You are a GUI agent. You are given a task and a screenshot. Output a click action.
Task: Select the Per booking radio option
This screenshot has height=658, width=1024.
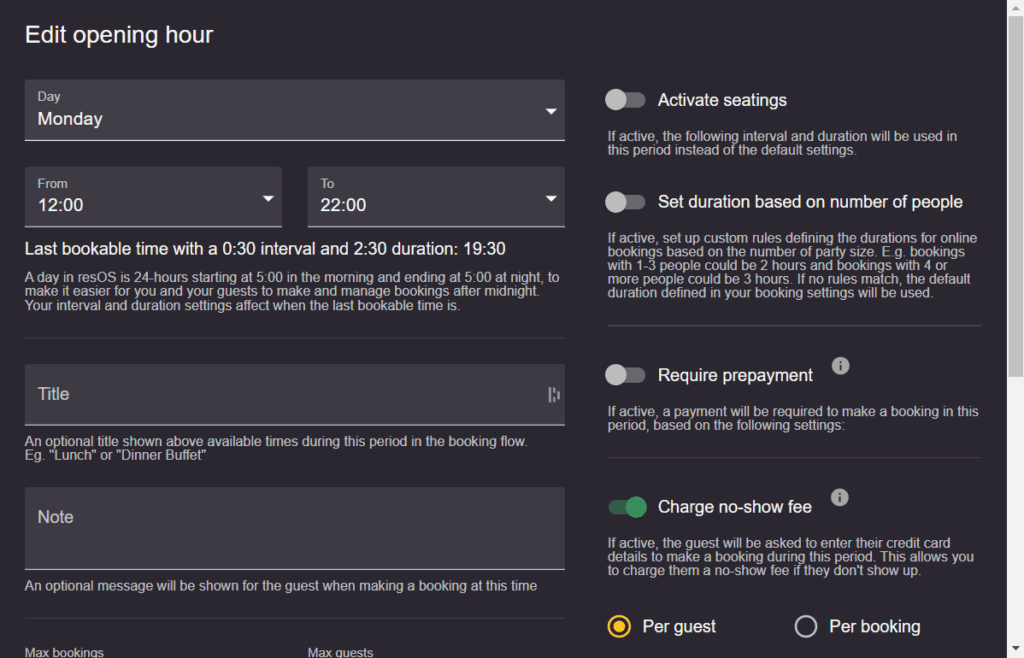(806, 626)
